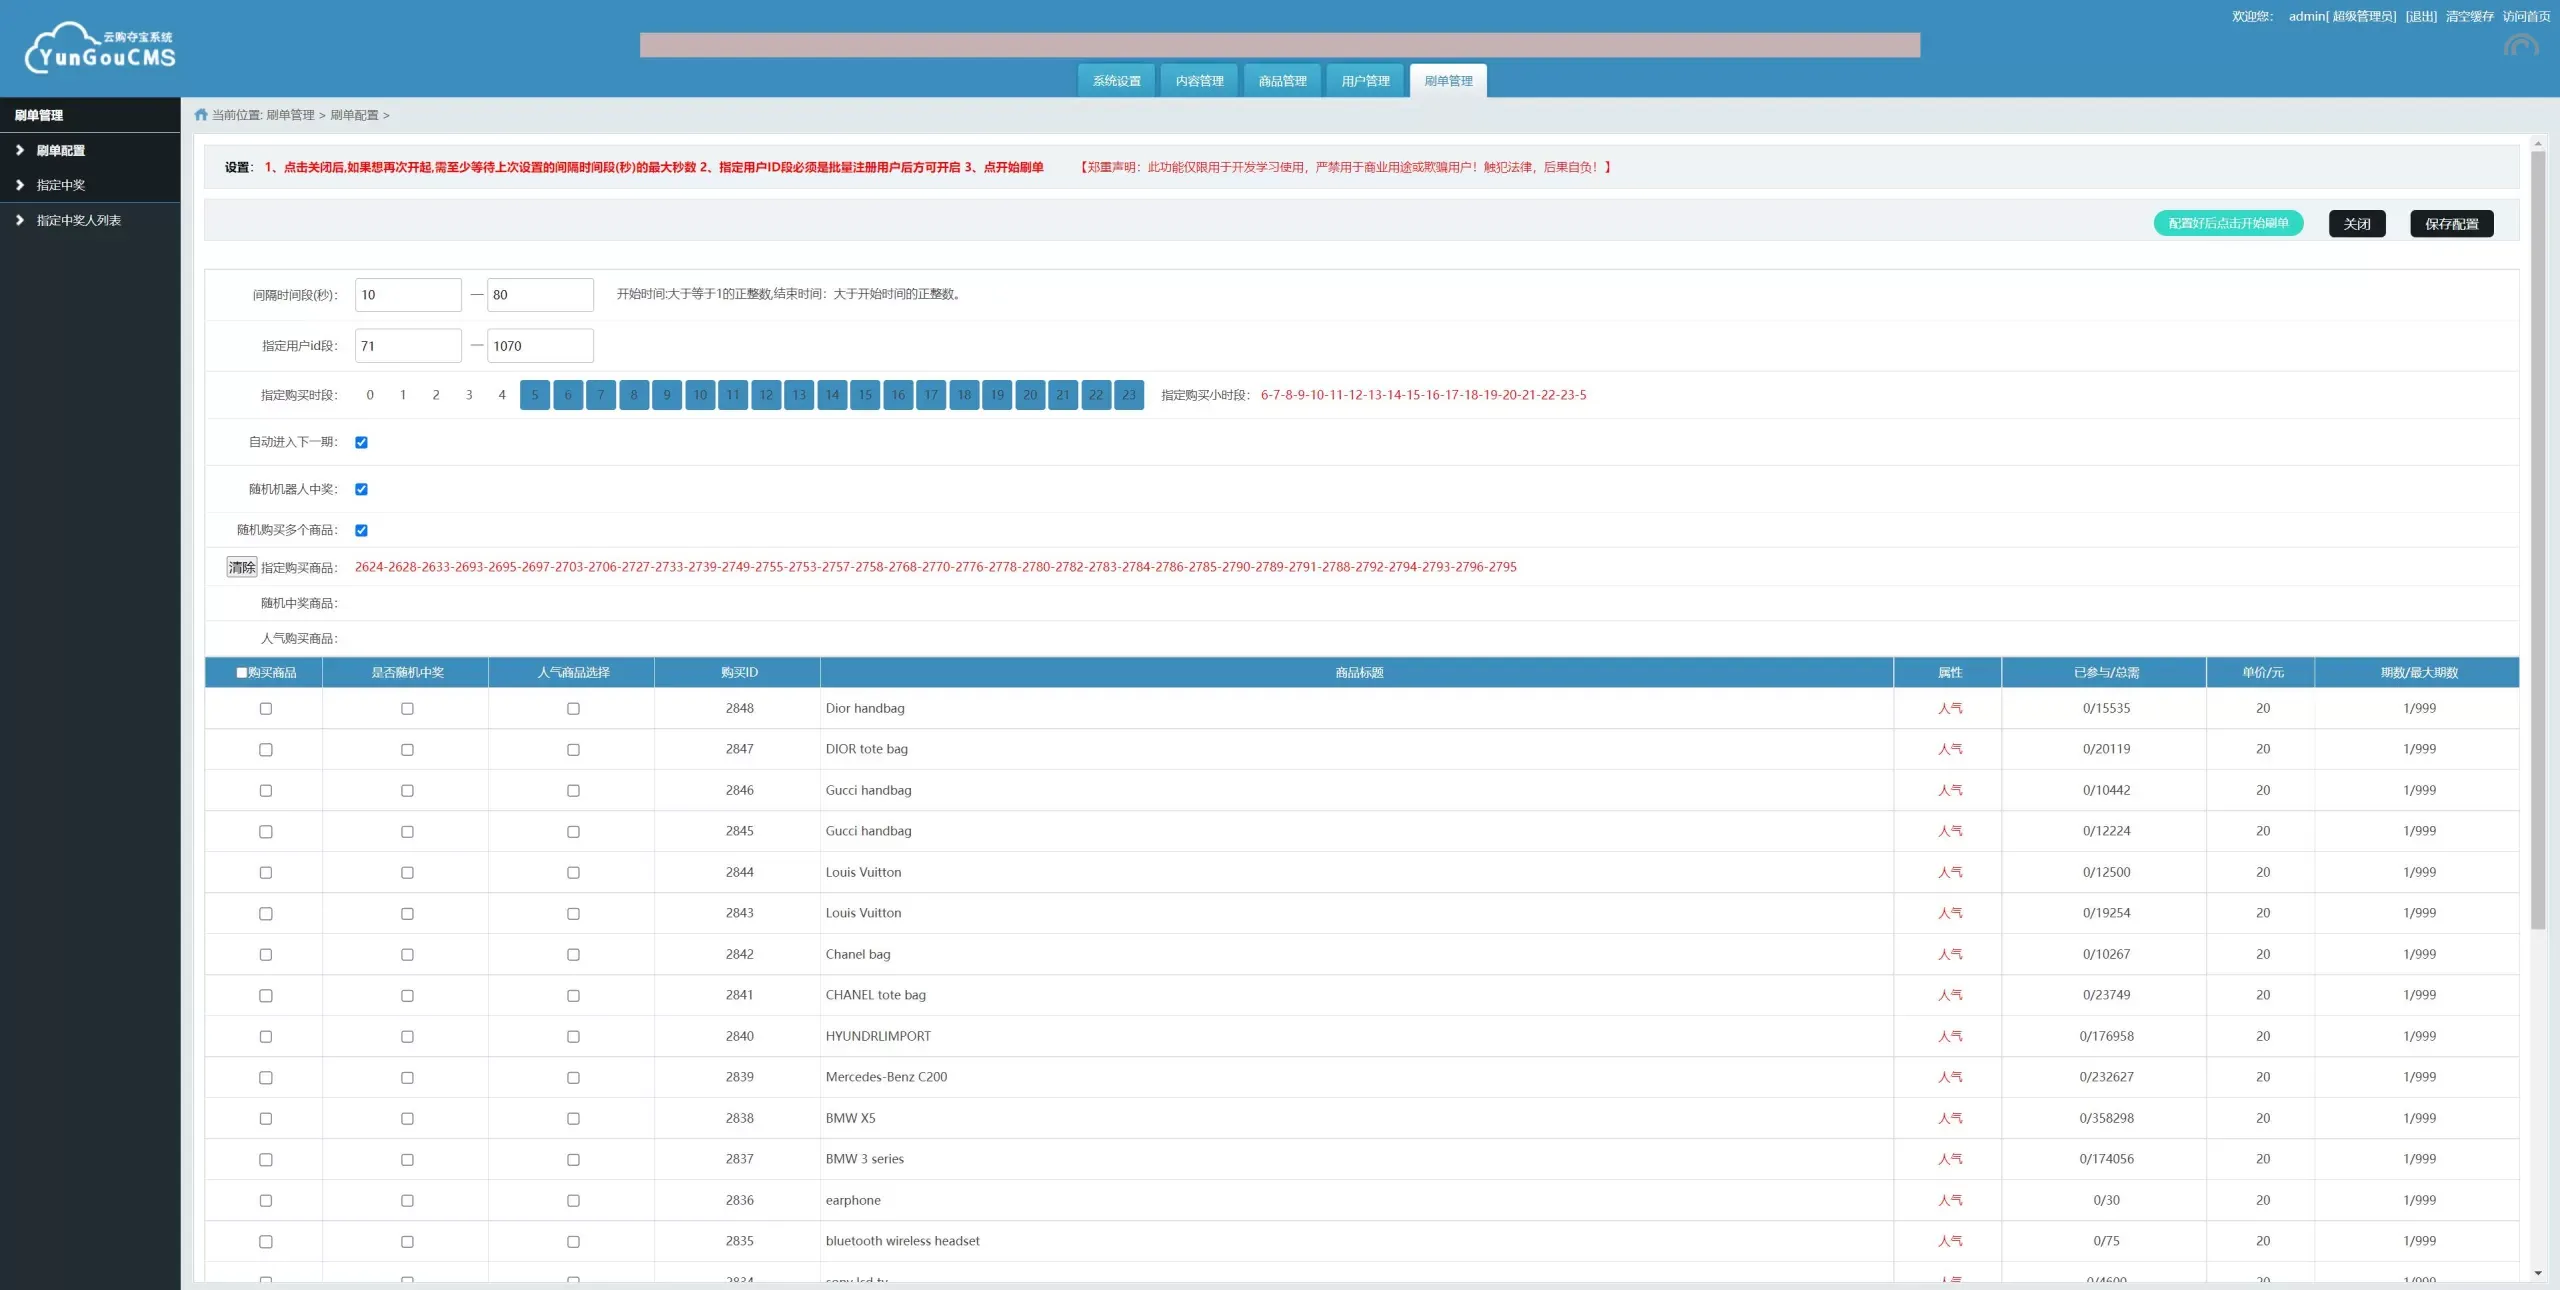Click the arrow icon beside 指定中奖
Image resolution: width=2560 pixels, height=1290 pixels.
20,185
